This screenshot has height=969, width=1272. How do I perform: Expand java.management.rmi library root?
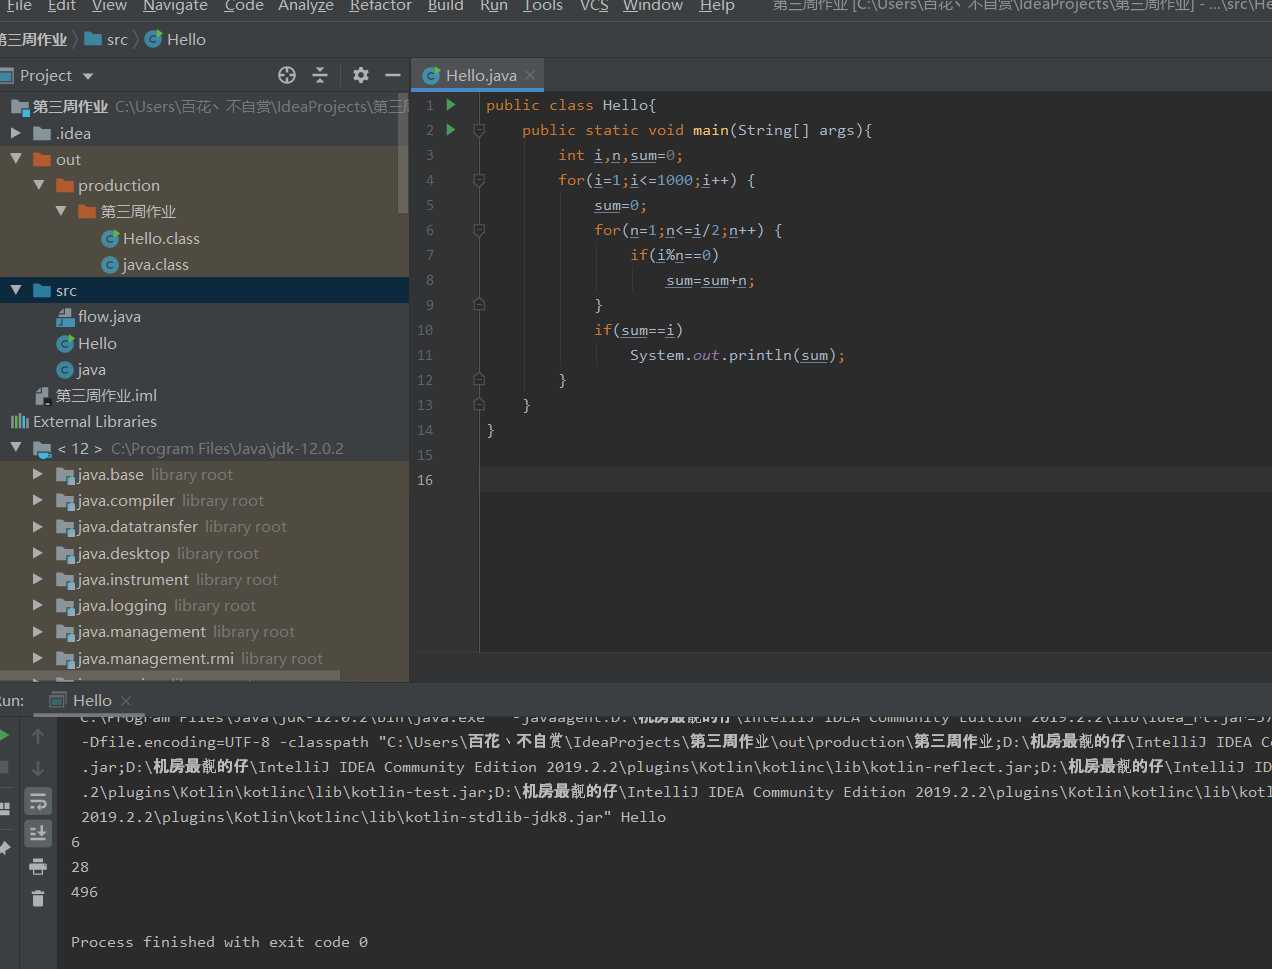(38, 658)
